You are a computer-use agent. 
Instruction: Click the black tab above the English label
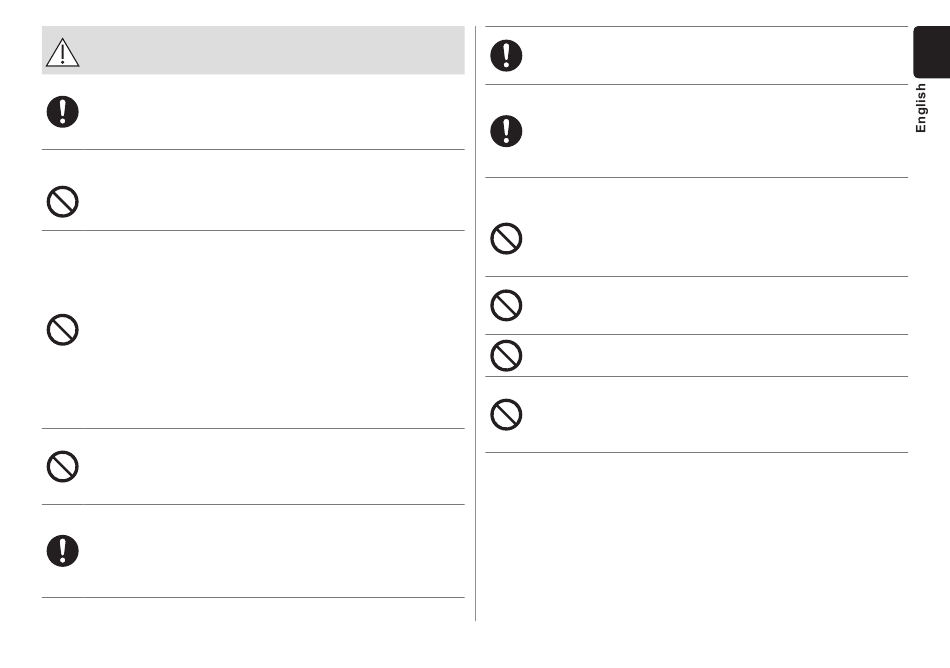[x=932, y=52]
